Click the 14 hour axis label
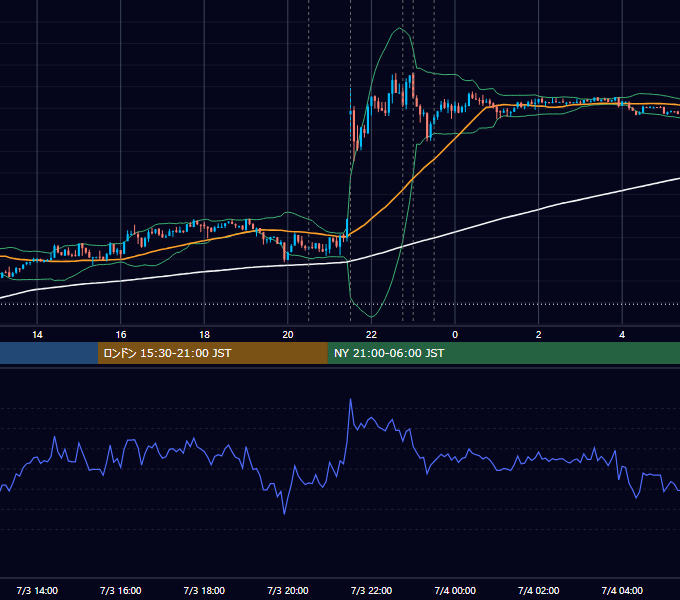This screenshot has height=600, width=680. point(37,335)
